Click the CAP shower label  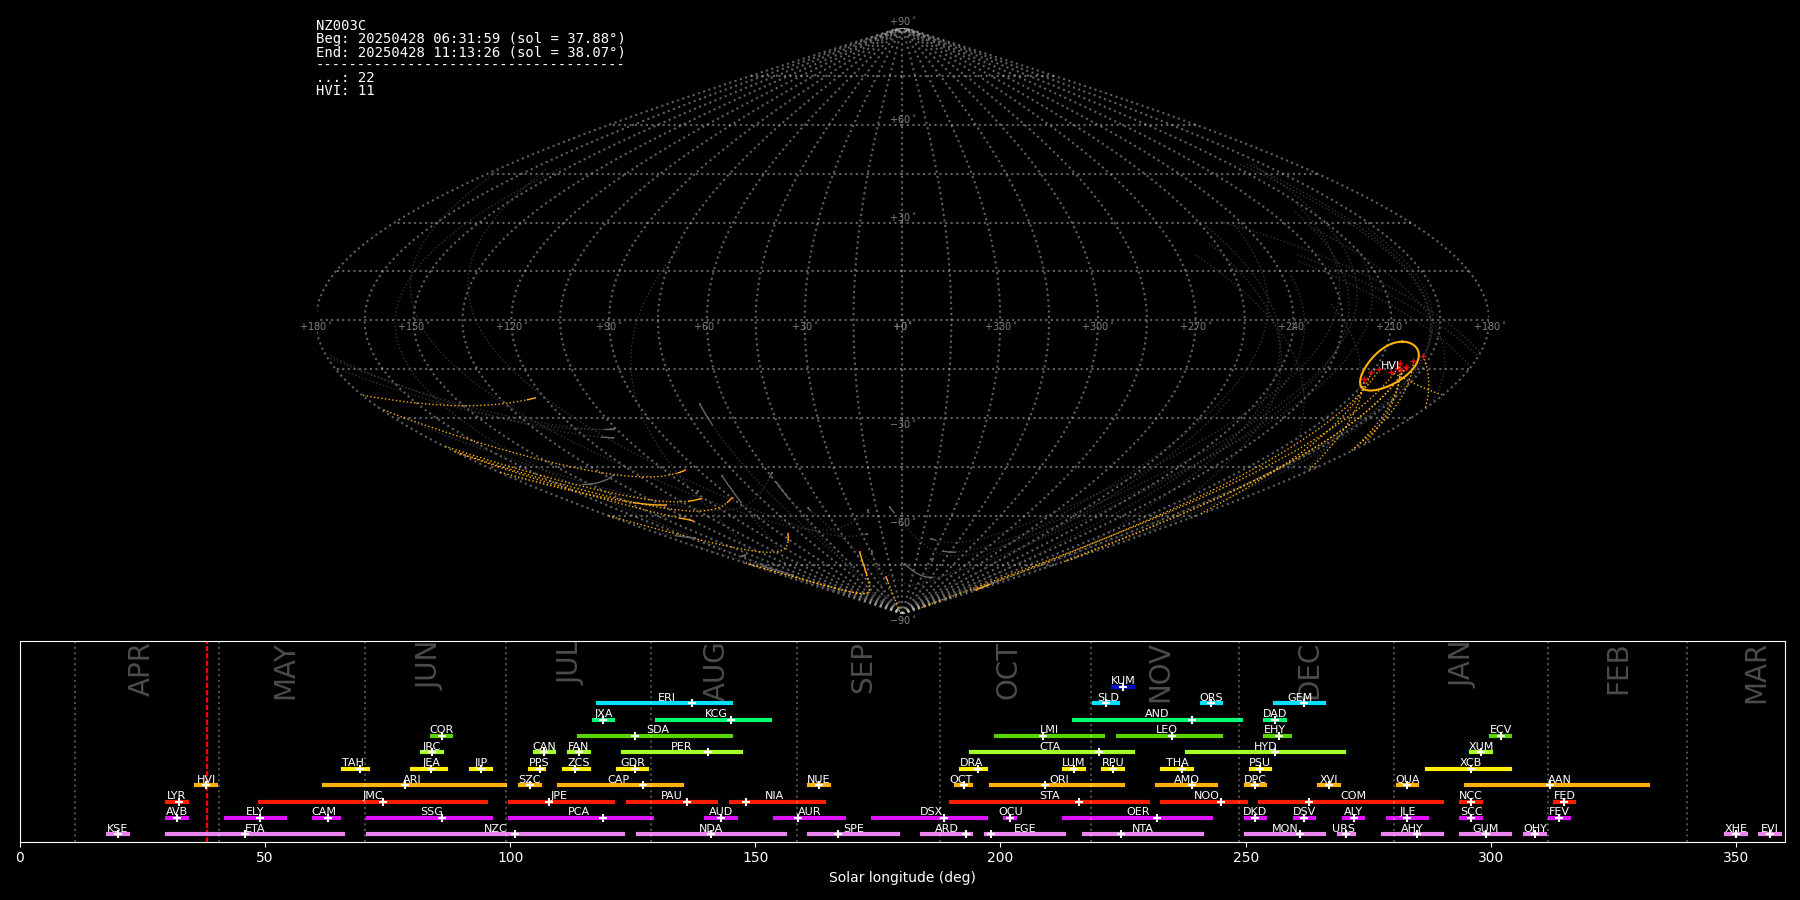[x=619, y=780]
